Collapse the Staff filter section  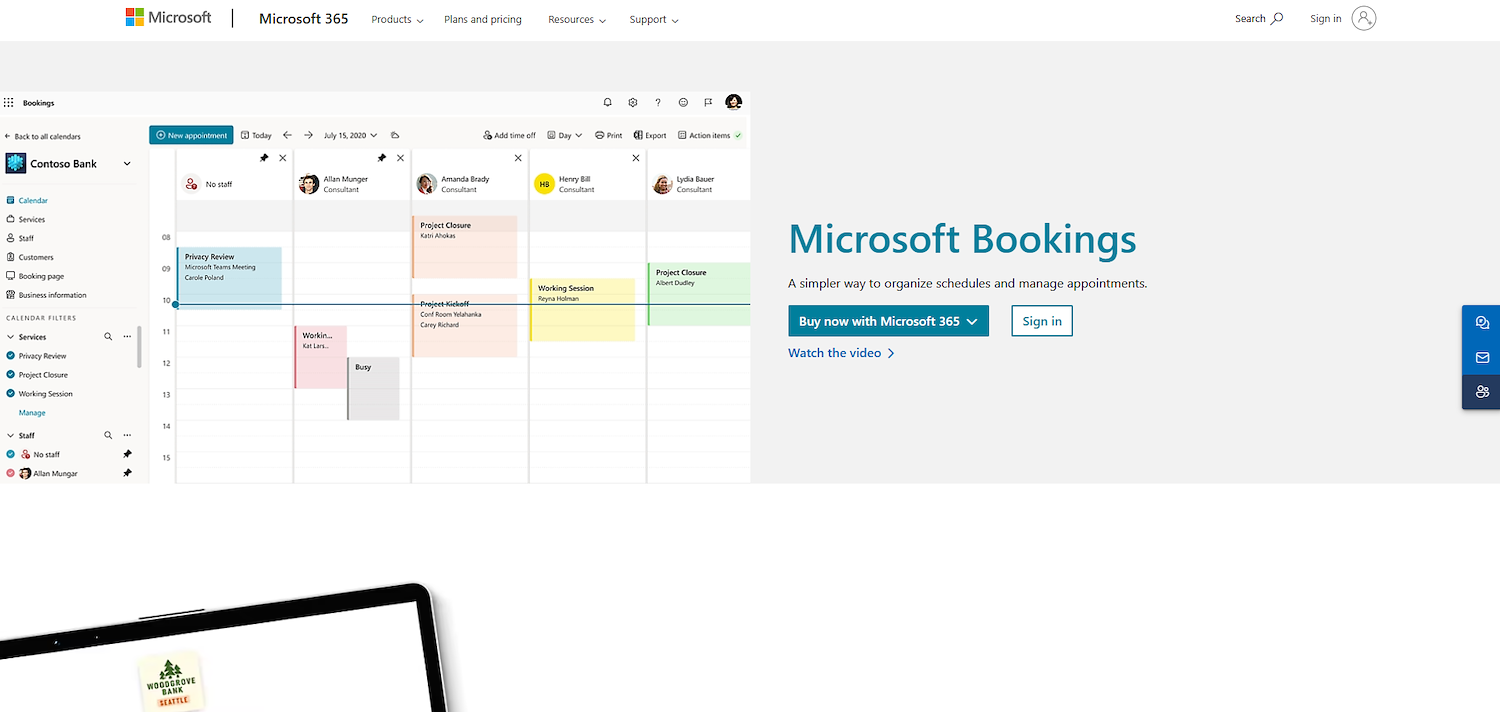(10, 436)
